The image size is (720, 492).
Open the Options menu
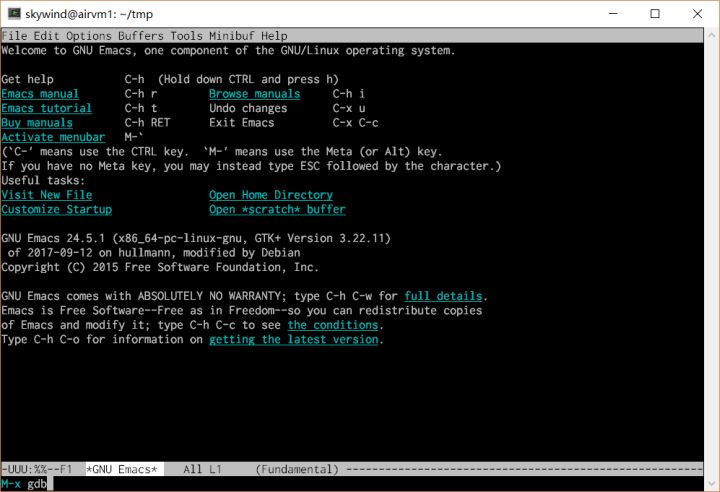[x=89, y=36]
